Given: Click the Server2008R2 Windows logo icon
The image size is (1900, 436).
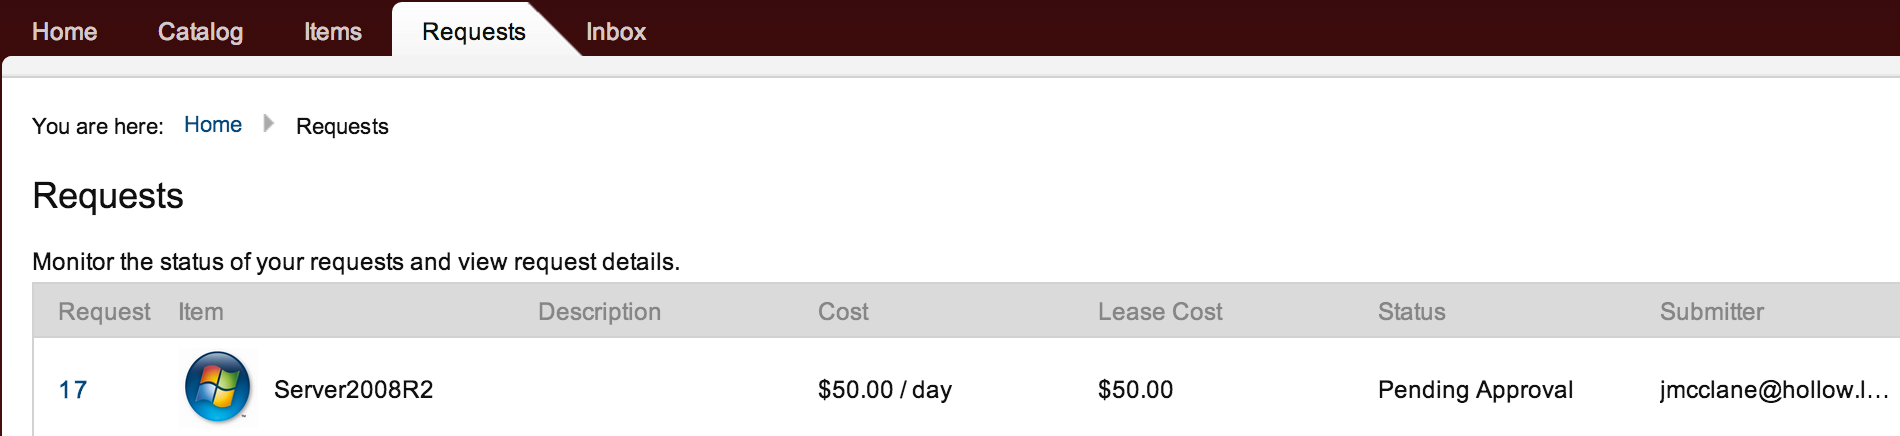Looking at the screenshot, I should click(217, 388).
